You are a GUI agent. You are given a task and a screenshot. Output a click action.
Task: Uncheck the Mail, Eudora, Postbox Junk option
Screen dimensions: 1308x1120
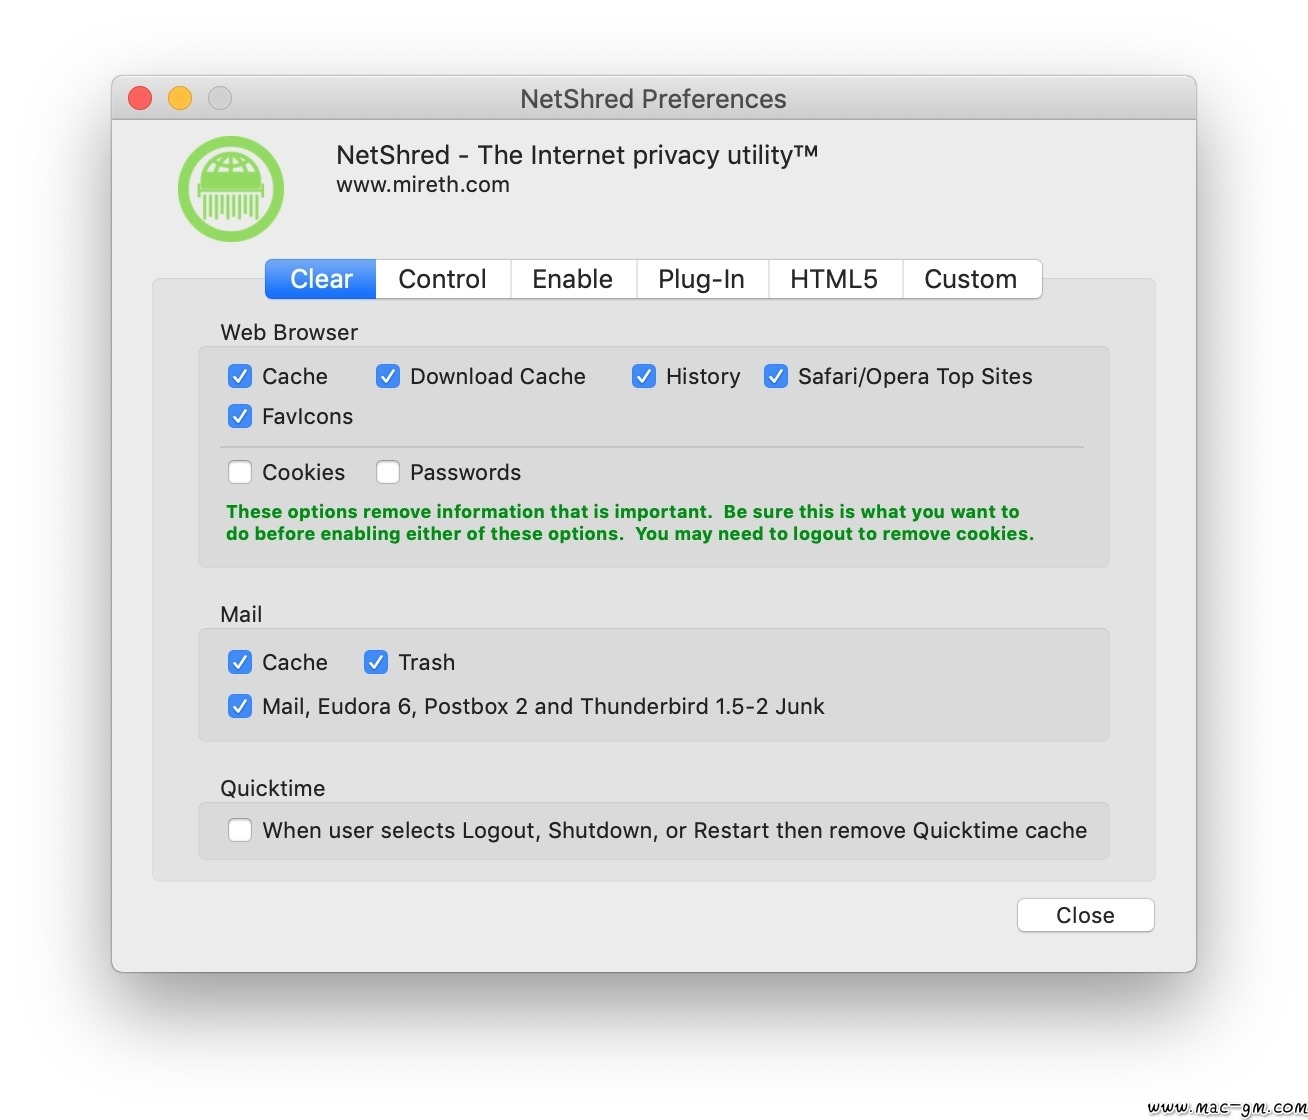click(x=240, y=706)
